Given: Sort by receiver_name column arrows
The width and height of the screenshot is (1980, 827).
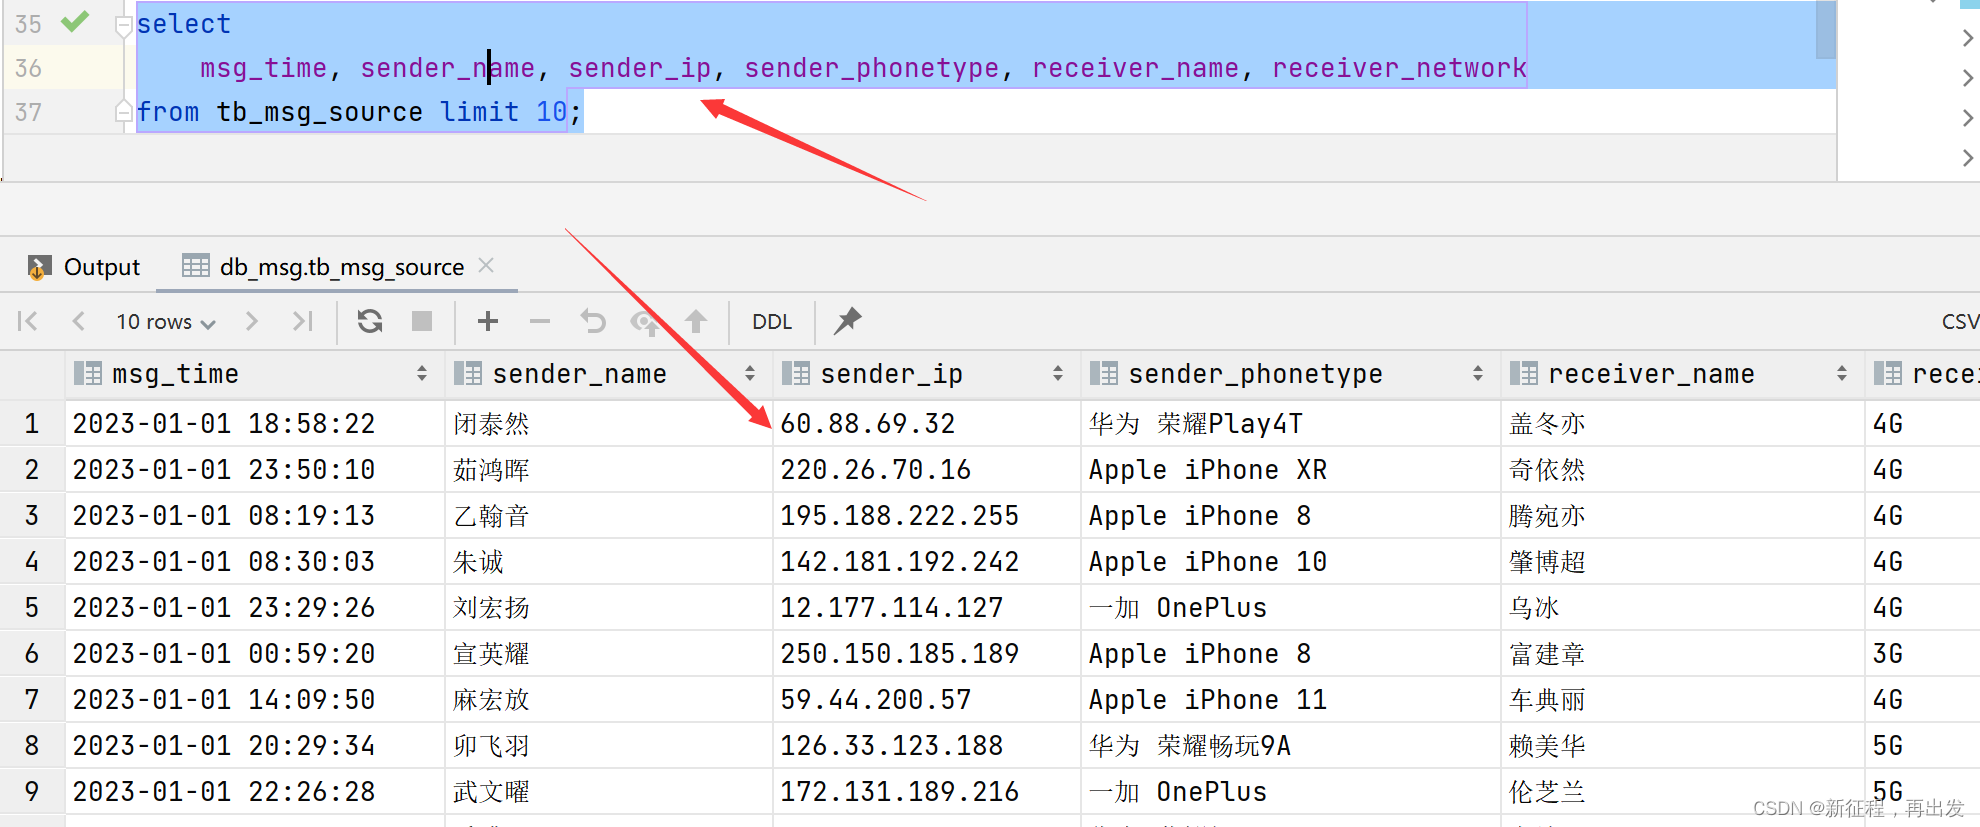Looking at the screenshot, I should (1842, 374).
